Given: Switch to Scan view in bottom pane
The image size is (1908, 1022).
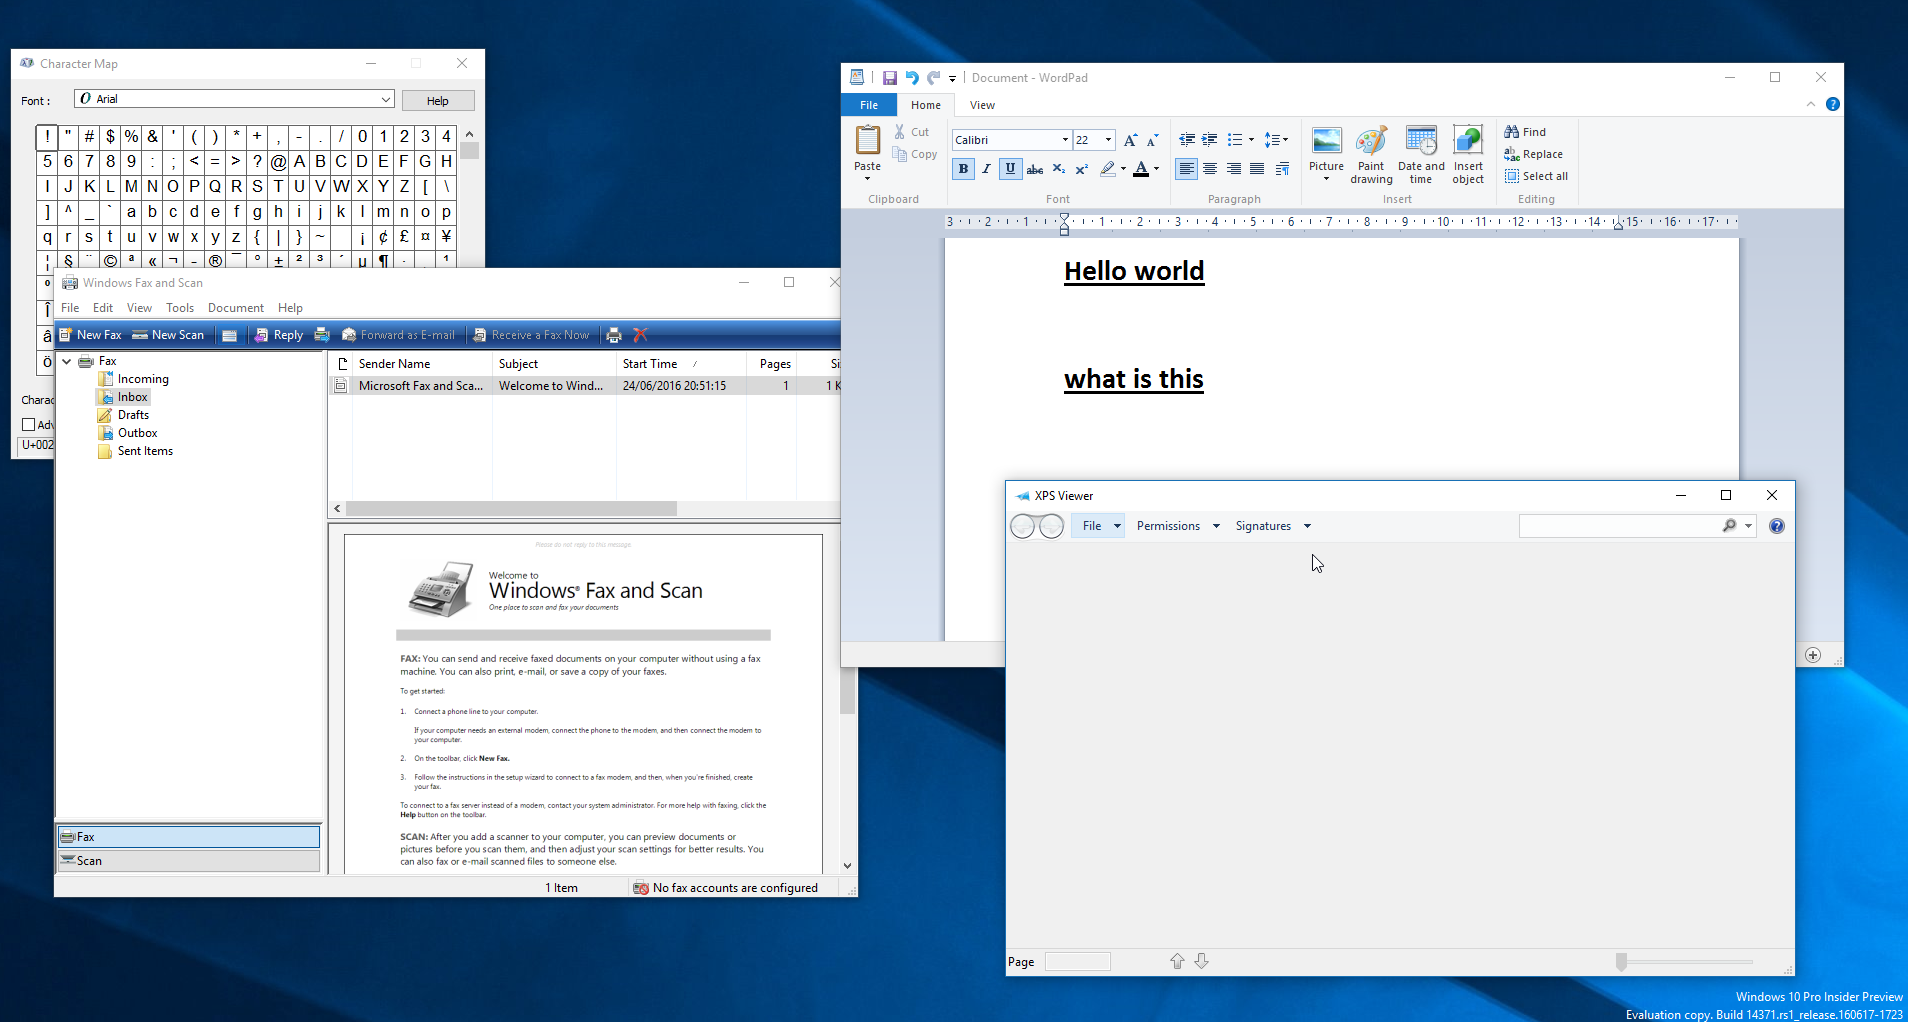Looking at the screenshot, I should click(189, 861).
